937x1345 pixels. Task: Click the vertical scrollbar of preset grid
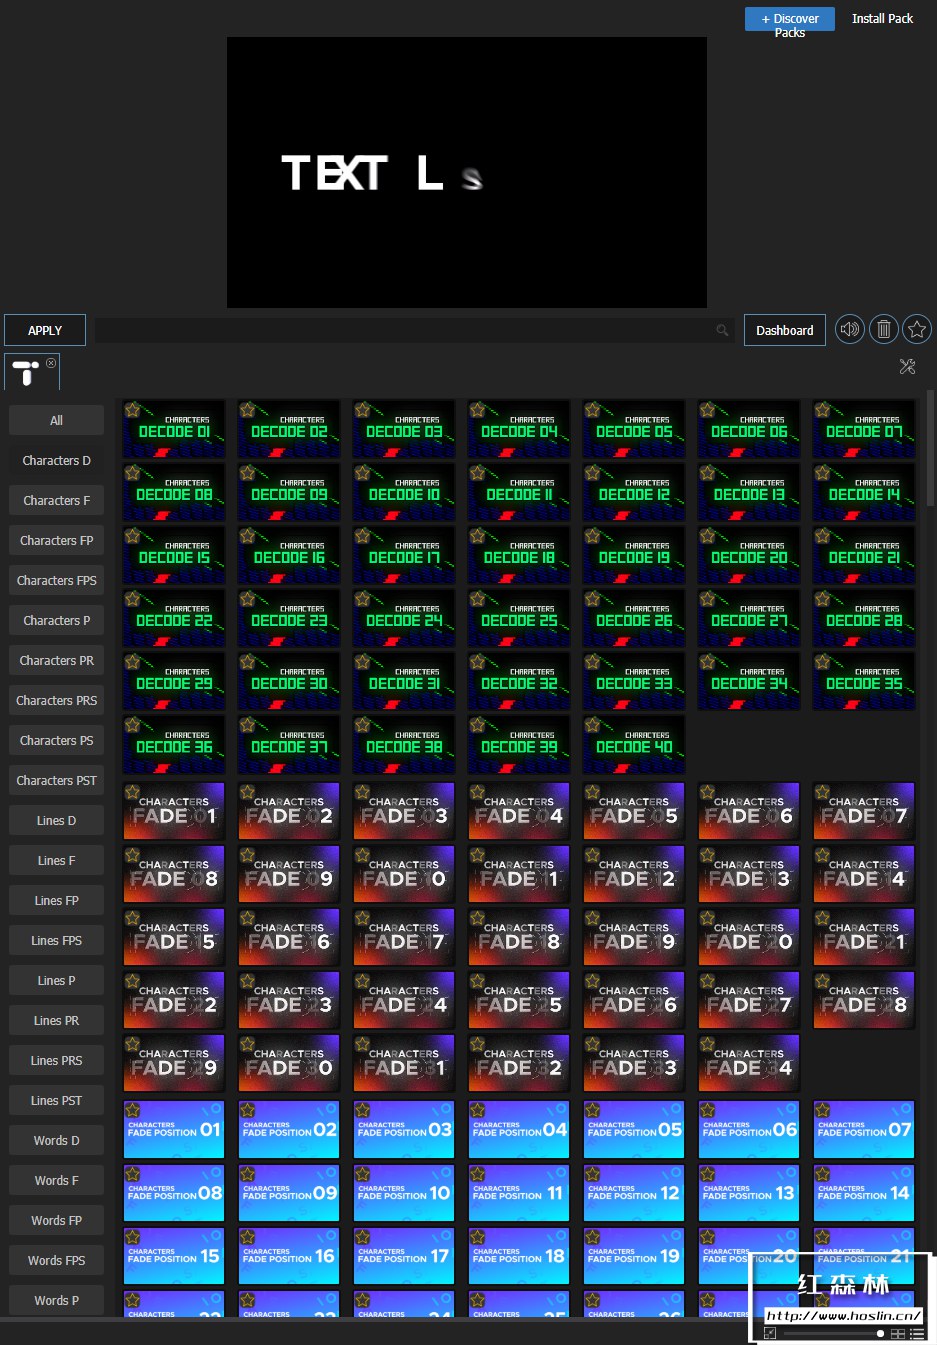(x=931, y=450)
